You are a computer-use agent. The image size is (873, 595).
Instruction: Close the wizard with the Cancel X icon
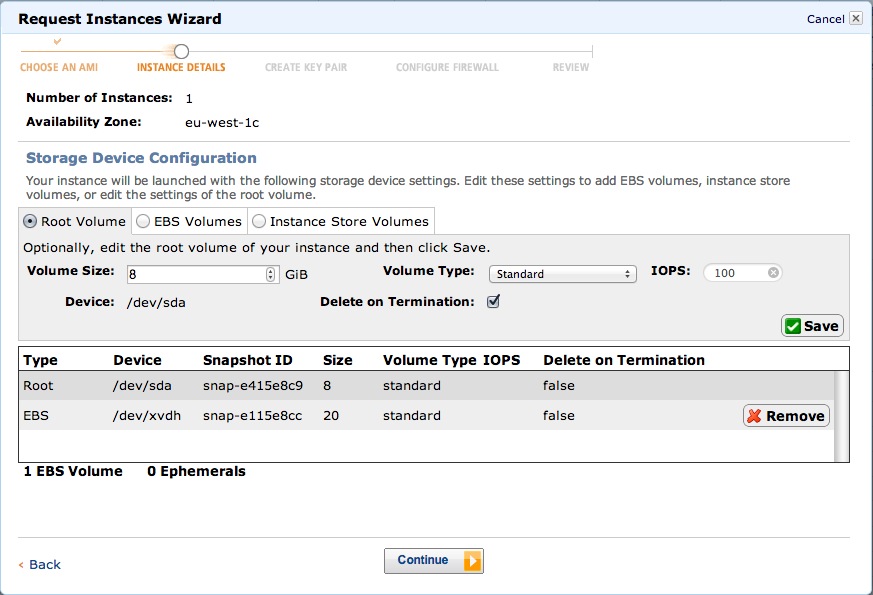click(855, 19)
